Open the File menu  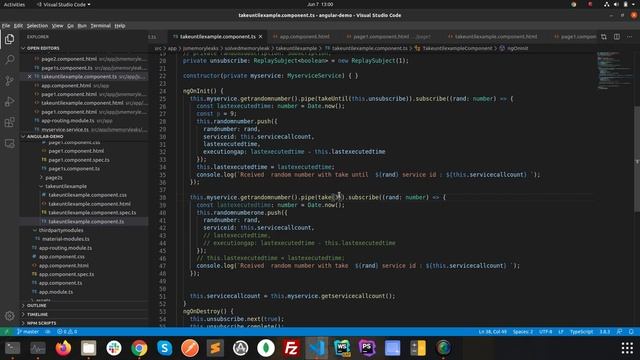[6, 26]
